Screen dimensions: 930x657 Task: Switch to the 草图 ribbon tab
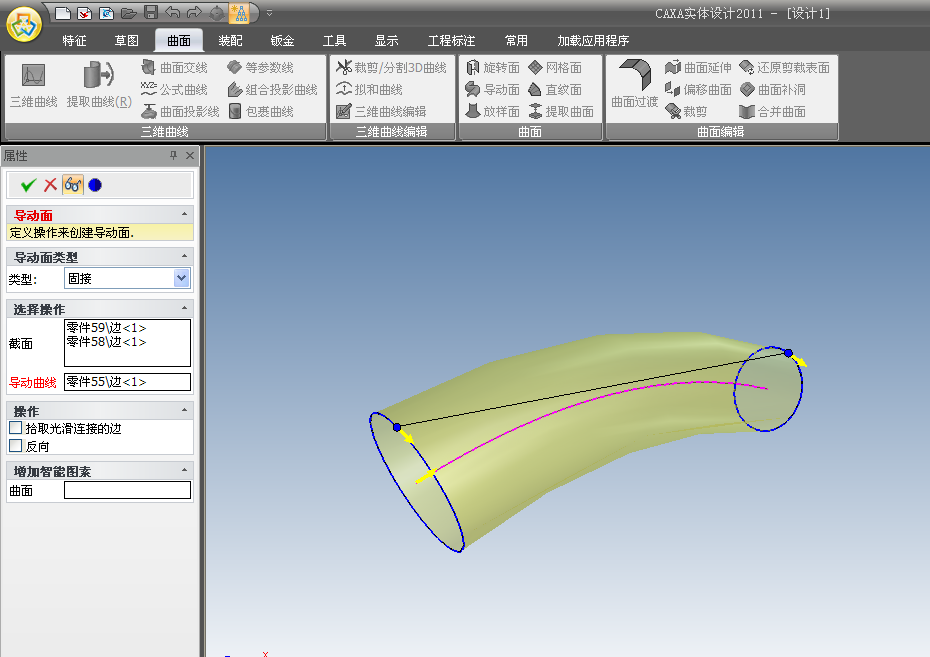coord(126,40)
